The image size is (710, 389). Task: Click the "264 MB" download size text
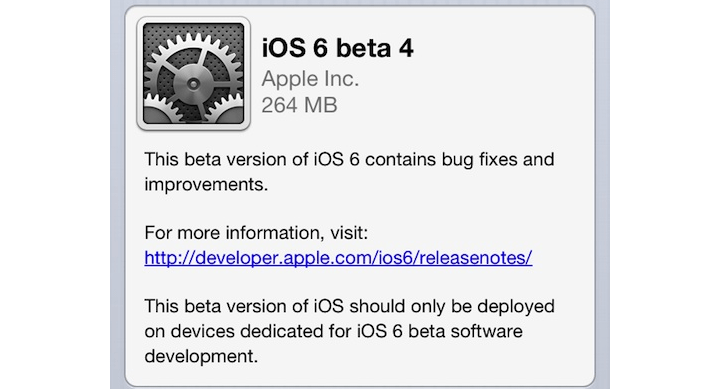click(x=299, y=105)
